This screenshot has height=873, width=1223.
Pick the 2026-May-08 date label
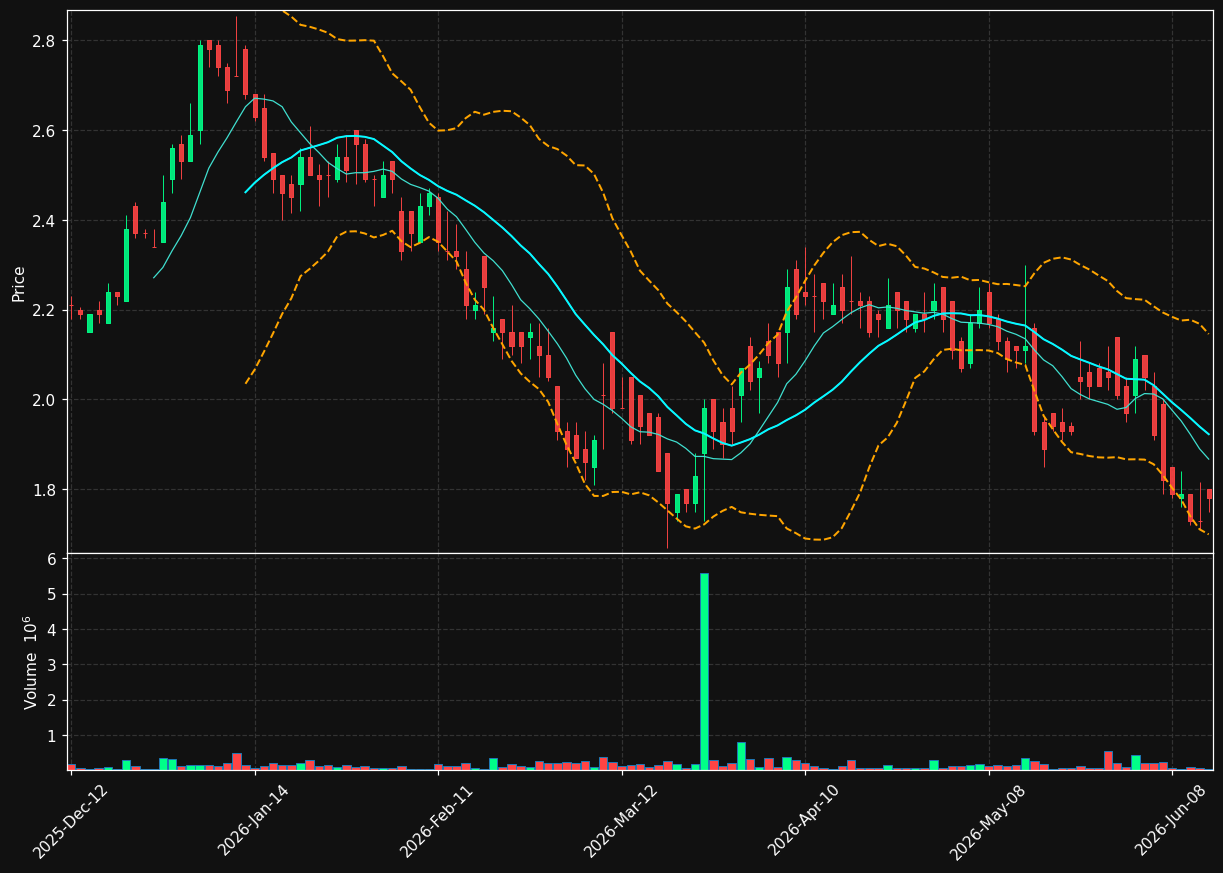coord(987,821)
